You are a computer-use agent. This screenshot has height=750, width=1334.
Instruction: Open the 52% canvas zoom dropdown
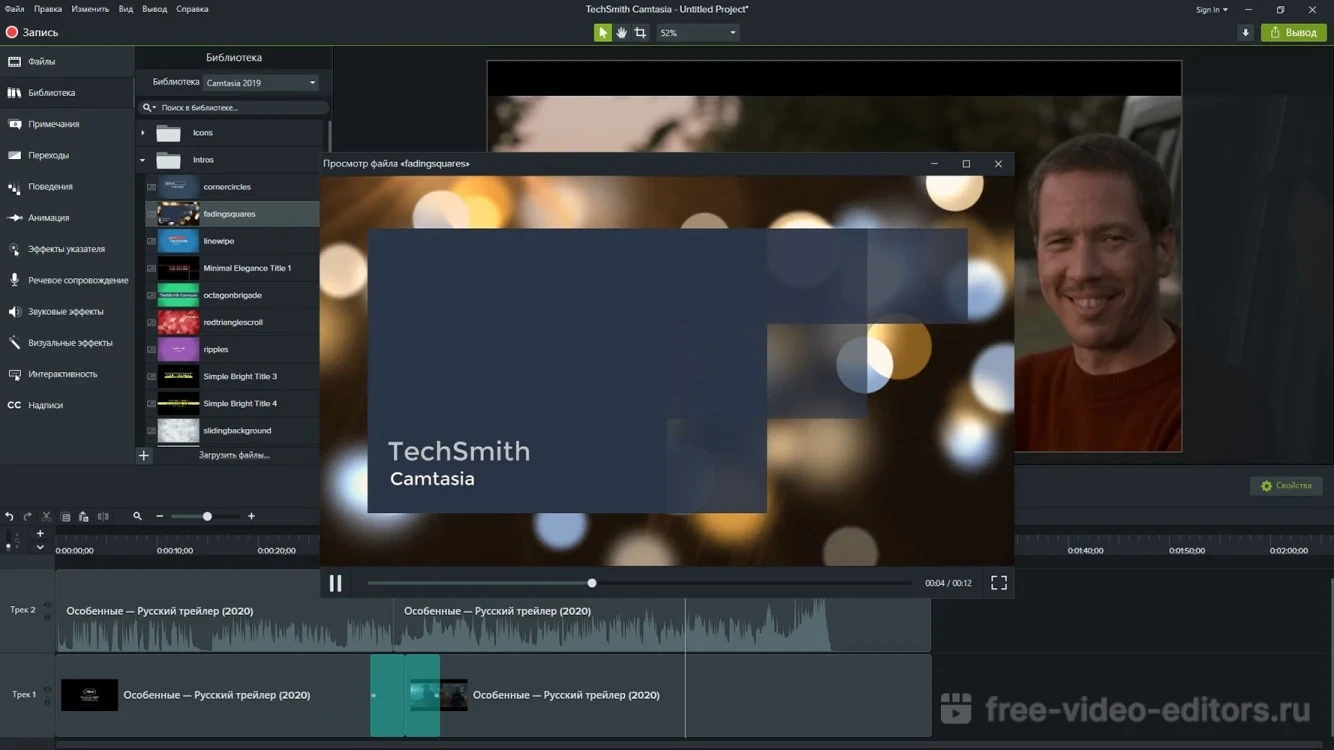pyautogui.click(x=697, y=33)
